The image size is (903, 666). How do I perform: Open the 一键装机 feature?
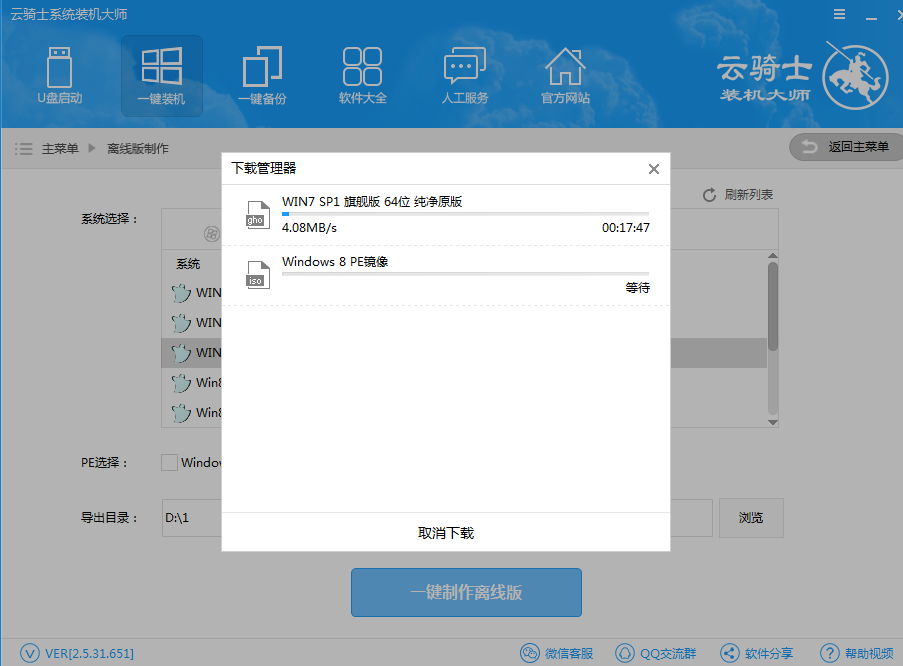point(161,76)
